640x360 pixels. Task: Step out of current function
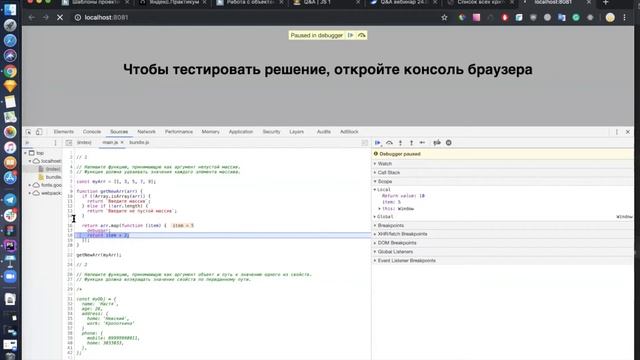(x=411, y=143)
